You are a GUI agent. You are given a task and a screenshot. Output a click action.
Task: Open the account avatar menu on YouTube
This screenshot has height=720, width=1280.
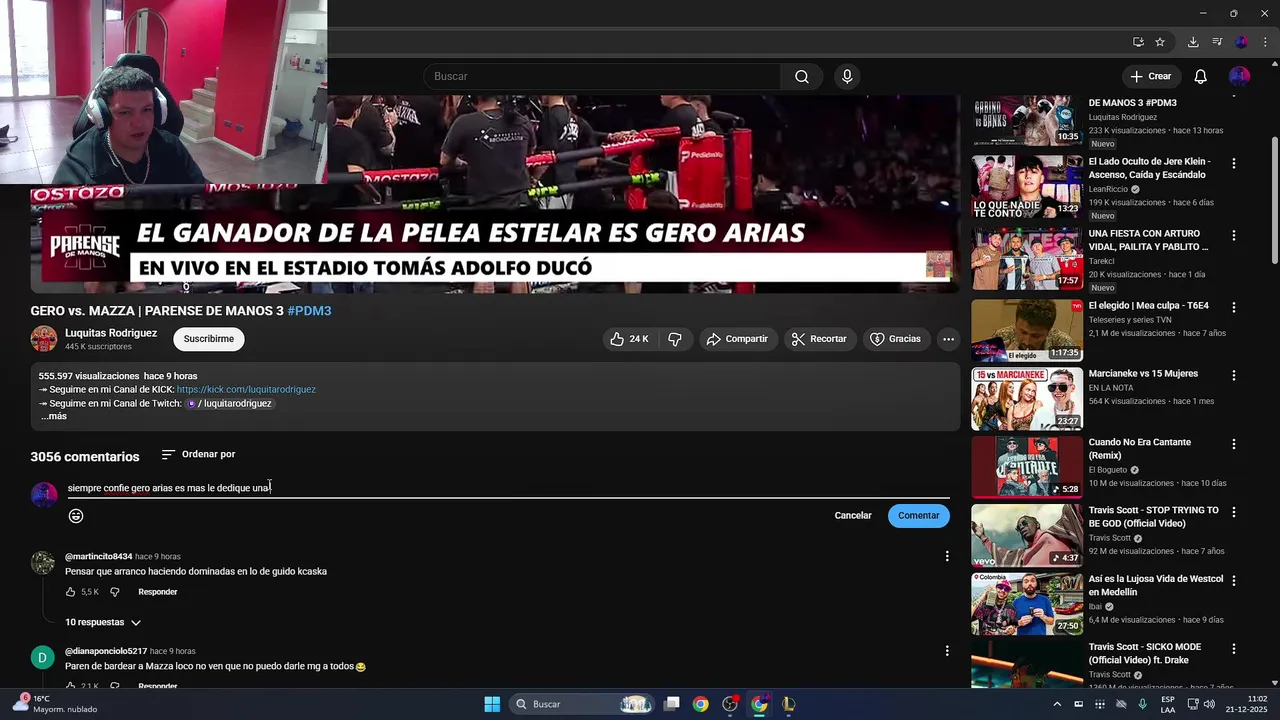1239,77
